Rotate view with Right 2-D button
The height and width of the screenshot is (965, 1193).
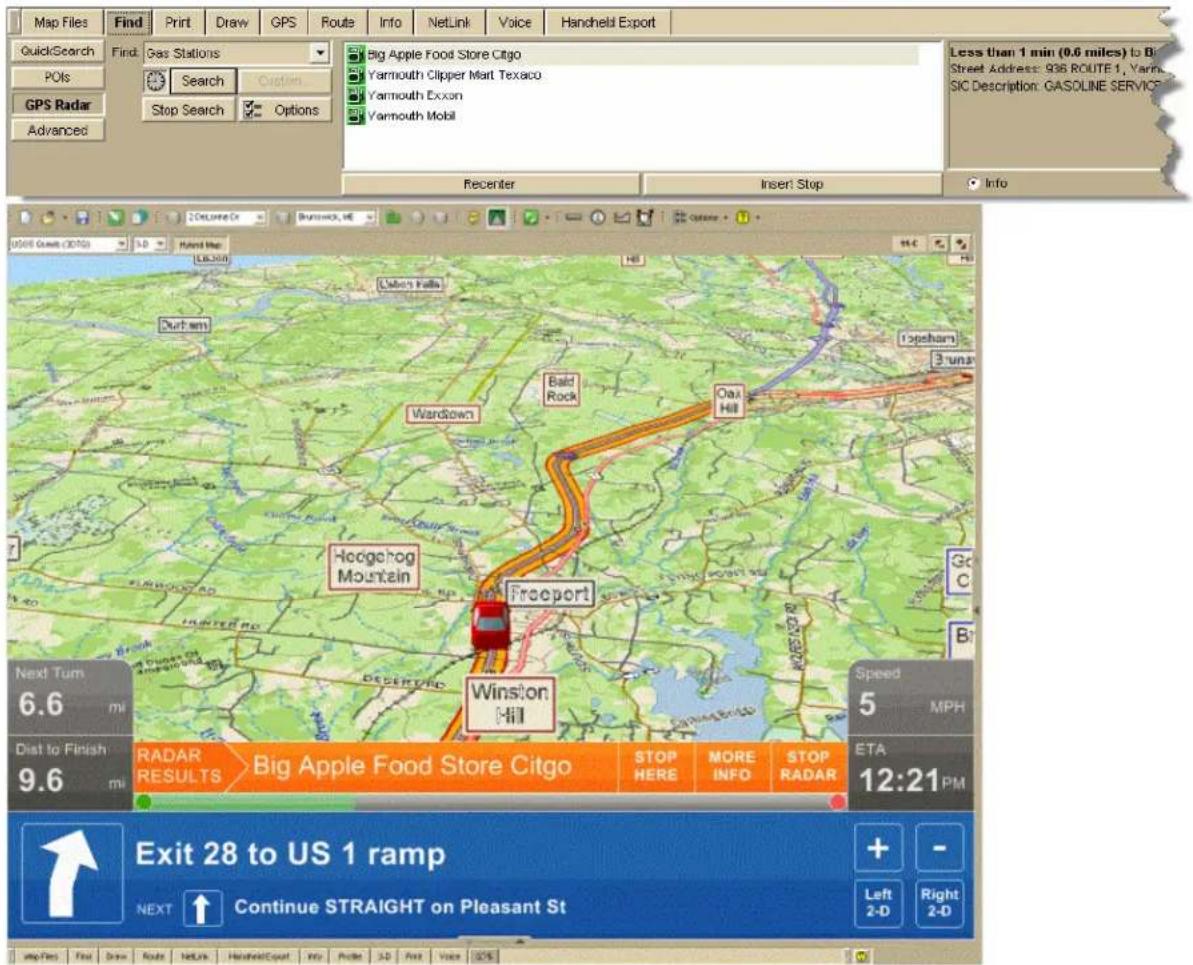tap(940, 903)
